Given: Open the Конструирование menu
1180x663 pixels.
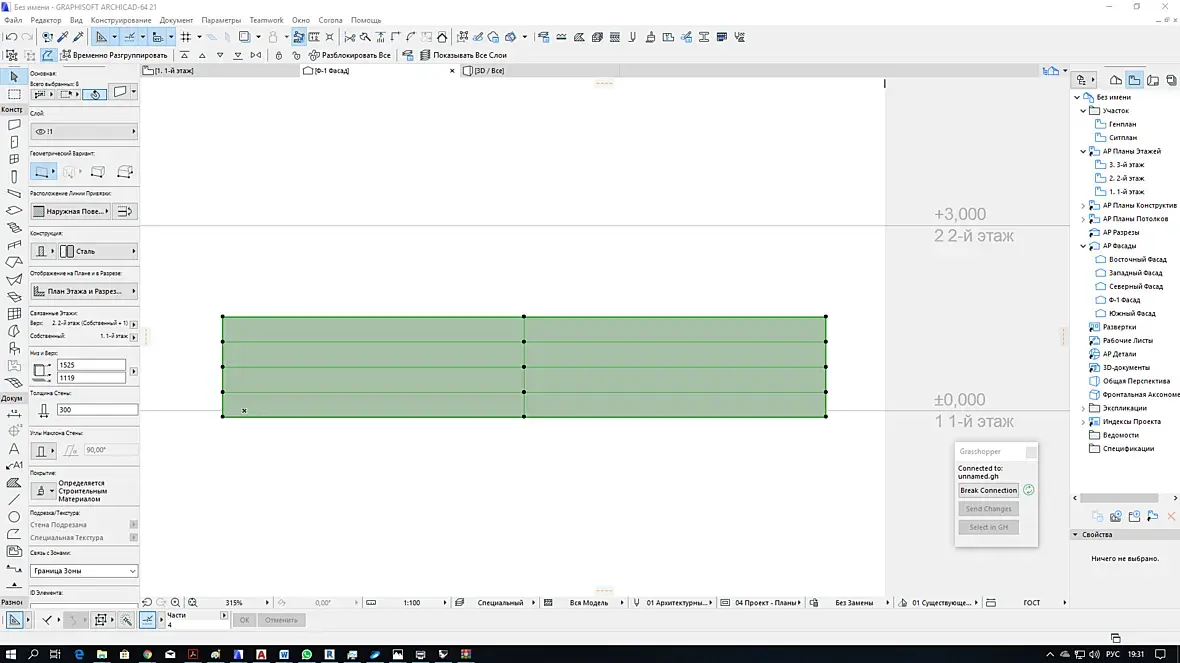Looking at the screenshot, I should point(120,20).
